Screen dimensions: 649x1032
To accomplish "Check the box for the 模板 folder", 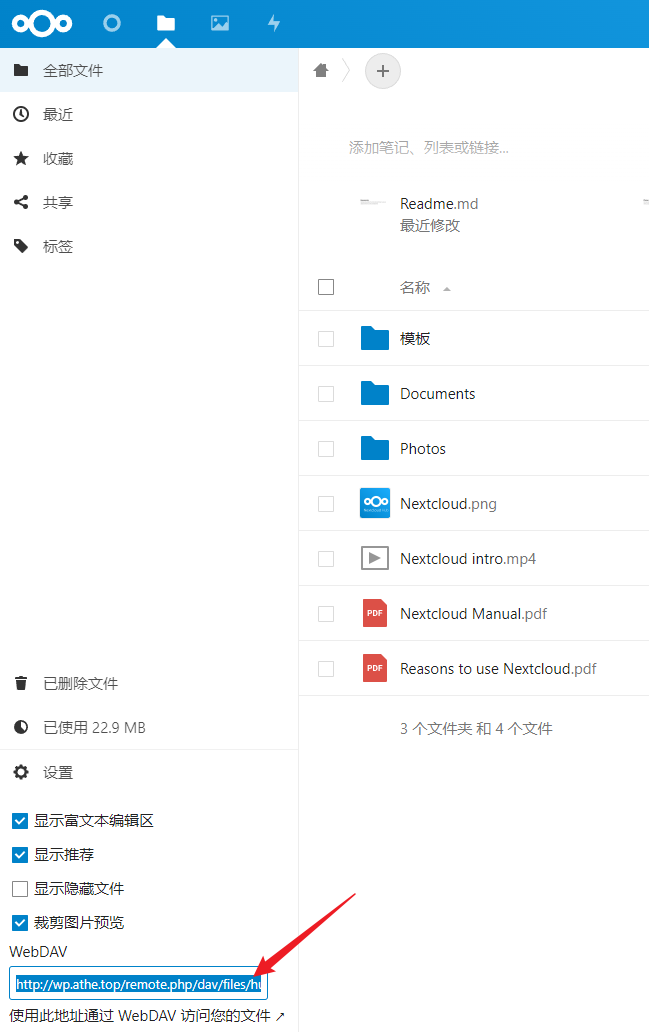I will (x=326, y=338).
